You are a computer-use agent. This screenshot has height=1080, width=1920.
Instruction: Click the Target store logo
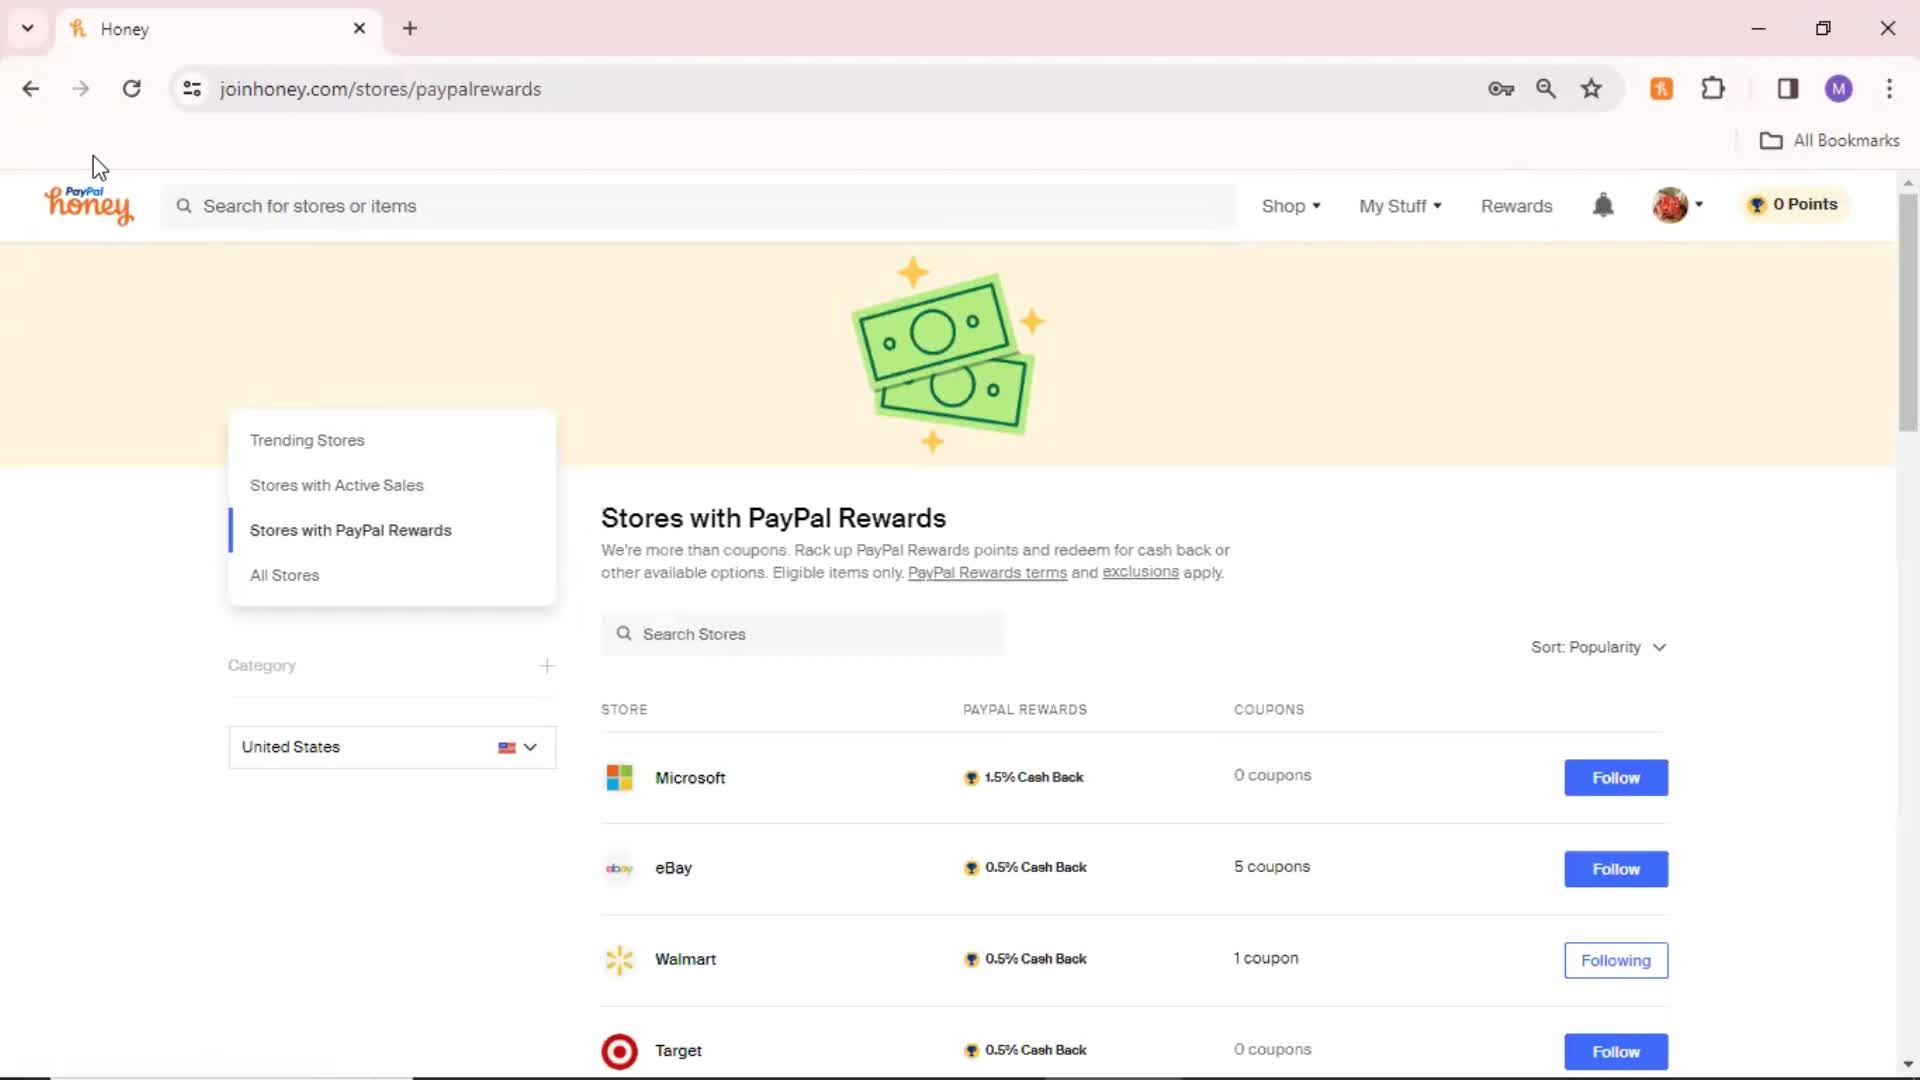coord(619,1051)
